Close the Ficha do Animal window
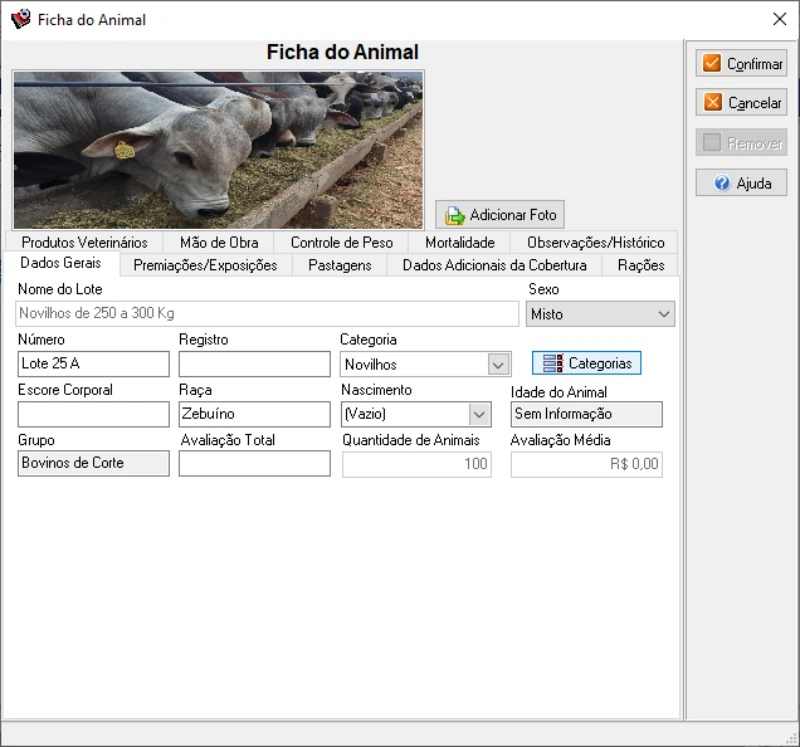Viewport: 800px width, 747px height. pos(780,19)
